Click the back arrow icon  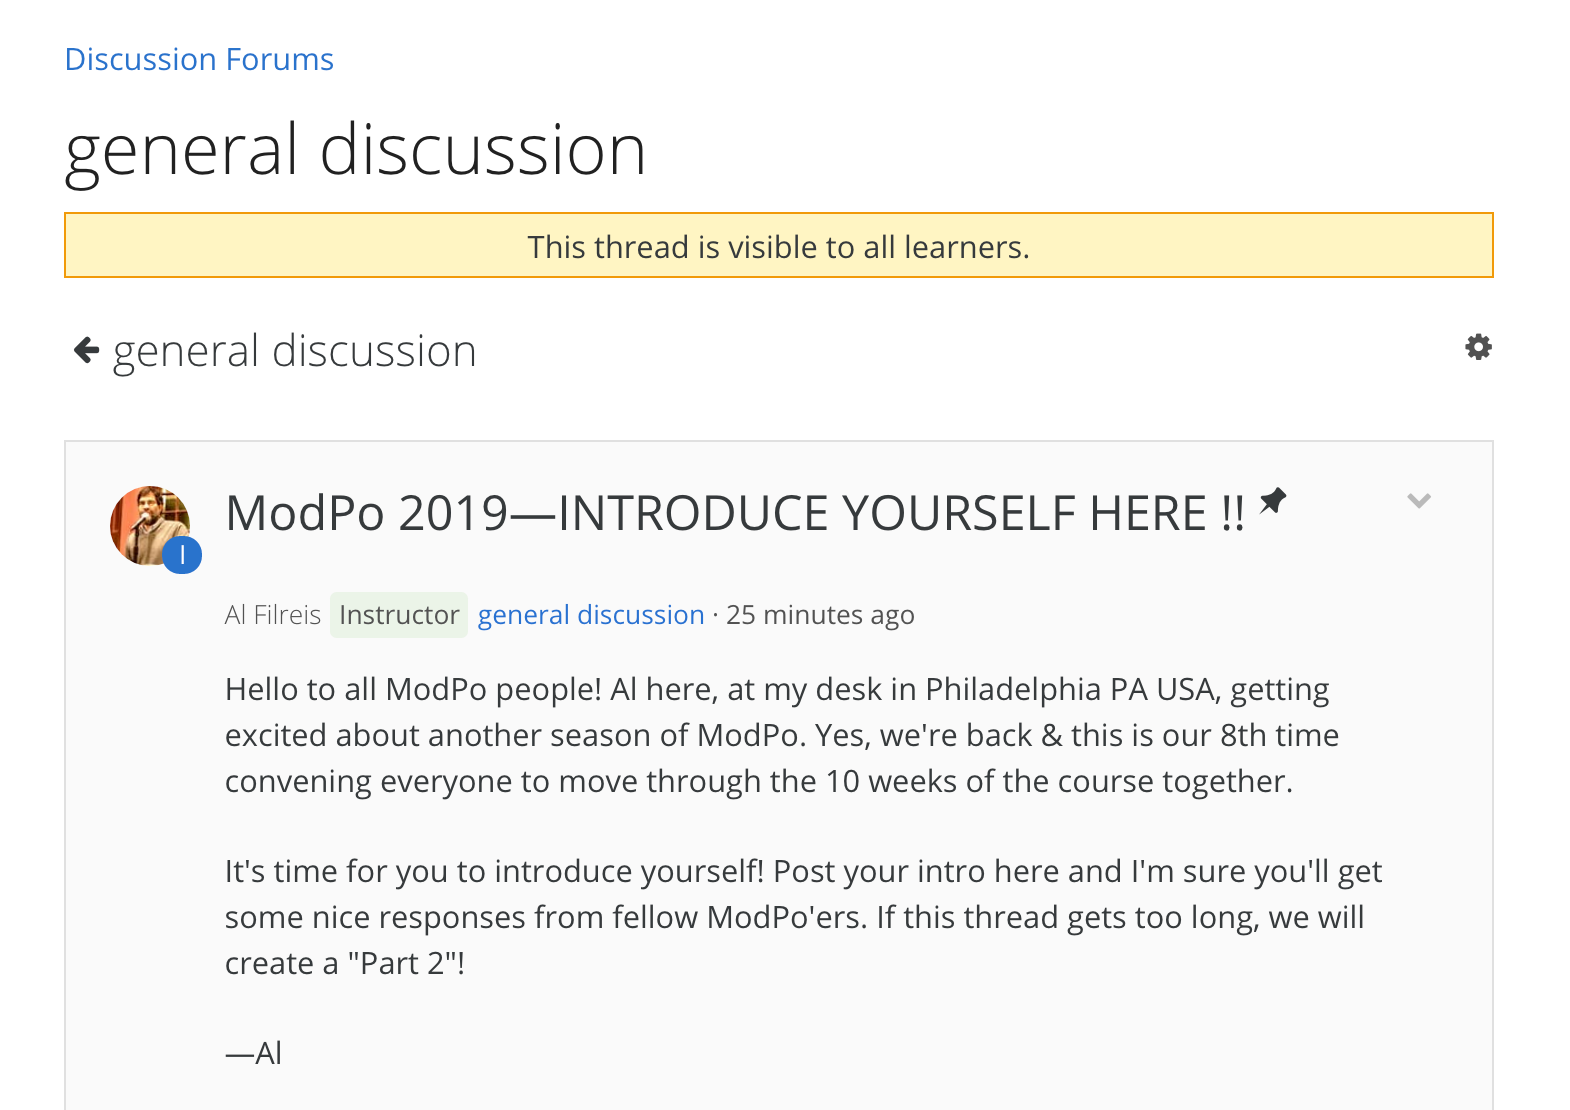point(87,351)
